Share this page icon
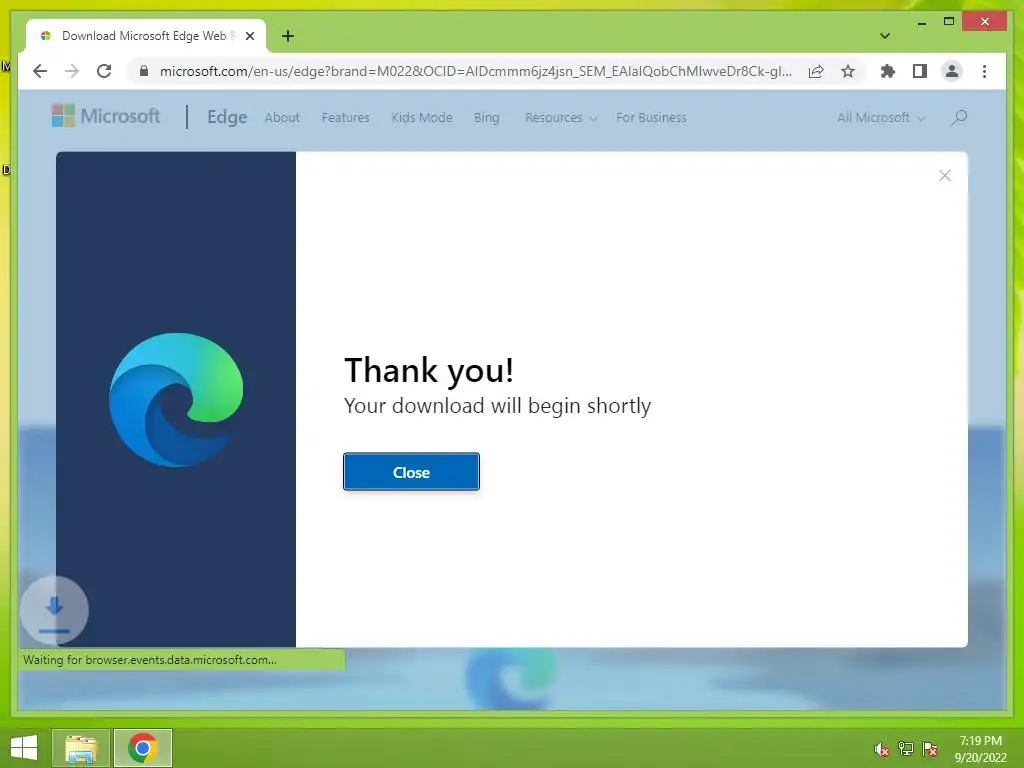This screenshot has height=768, width=1024. [816, 71]
